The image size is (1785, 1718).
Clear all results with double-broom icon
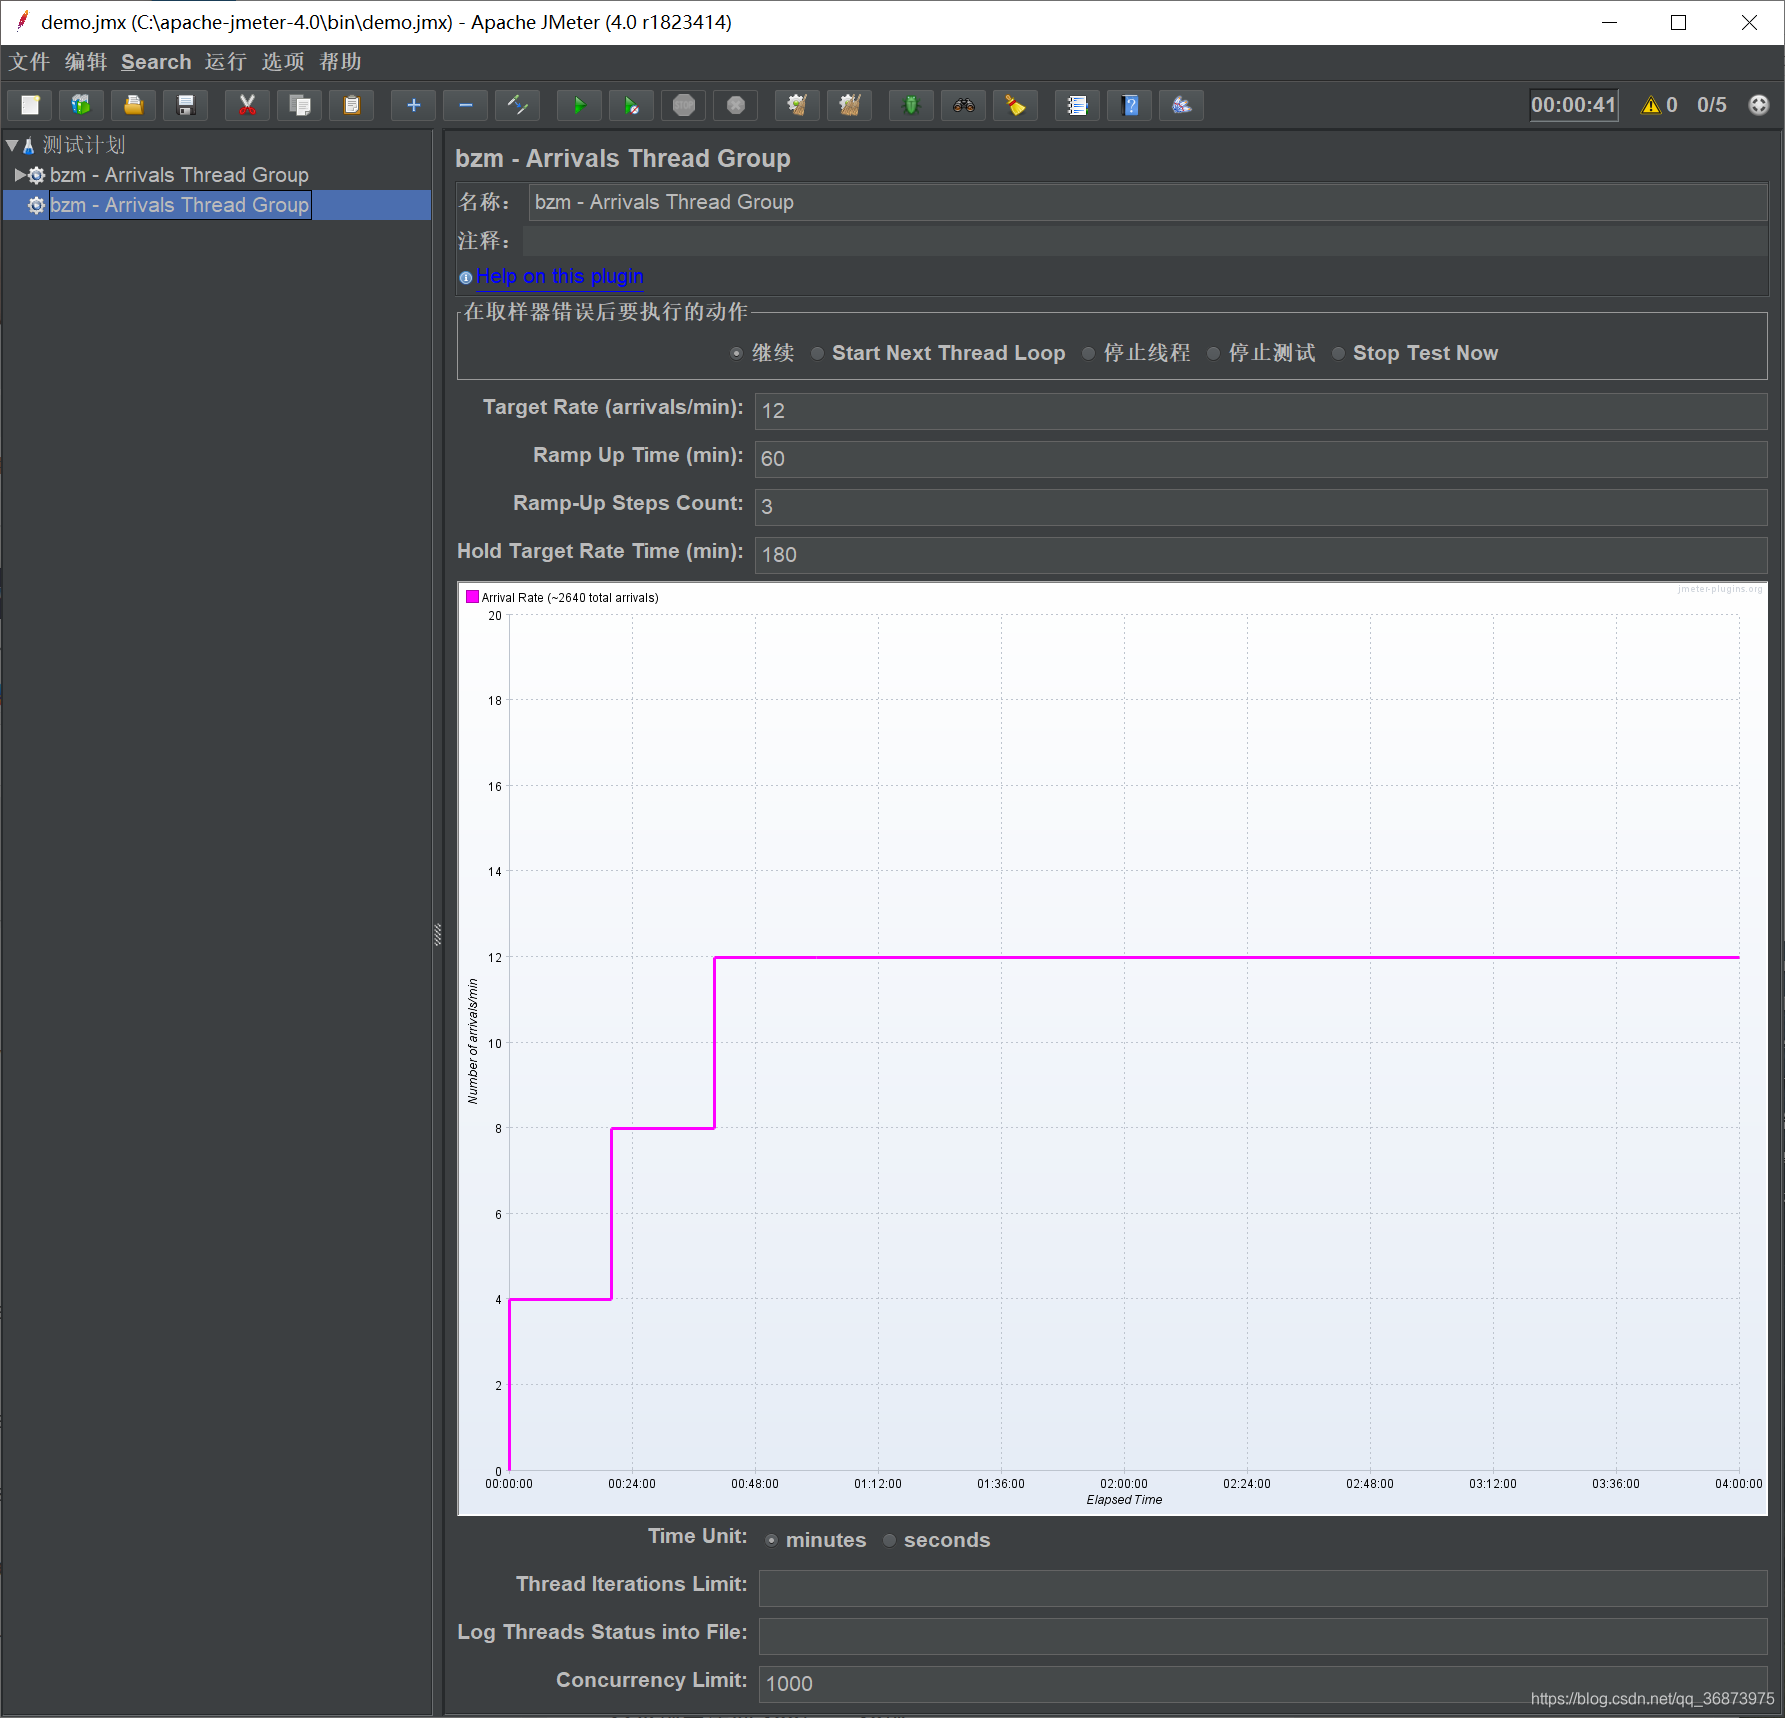point(849,105)
